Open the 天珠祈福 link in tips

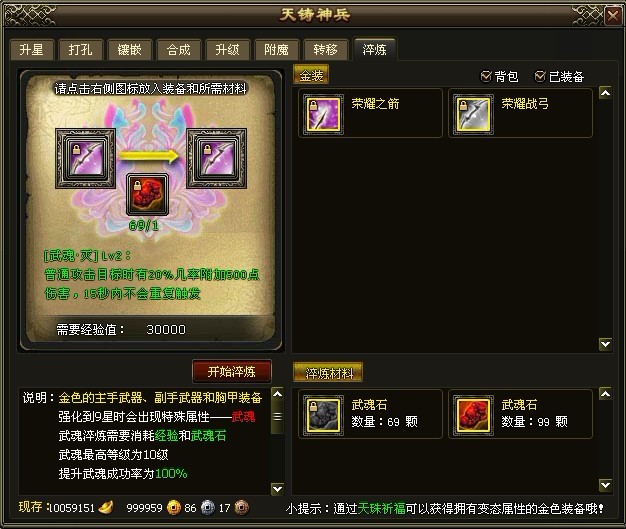[381, 508]
